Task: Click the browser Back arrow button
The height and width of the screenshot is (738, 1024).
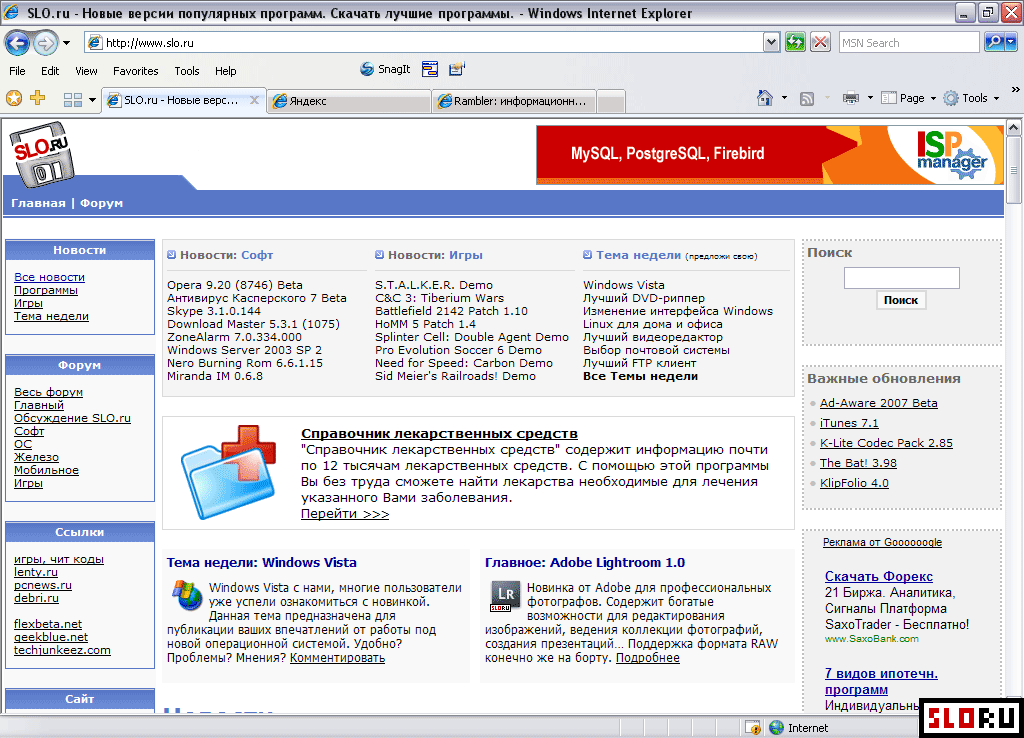Action: (x=18, y=43)
